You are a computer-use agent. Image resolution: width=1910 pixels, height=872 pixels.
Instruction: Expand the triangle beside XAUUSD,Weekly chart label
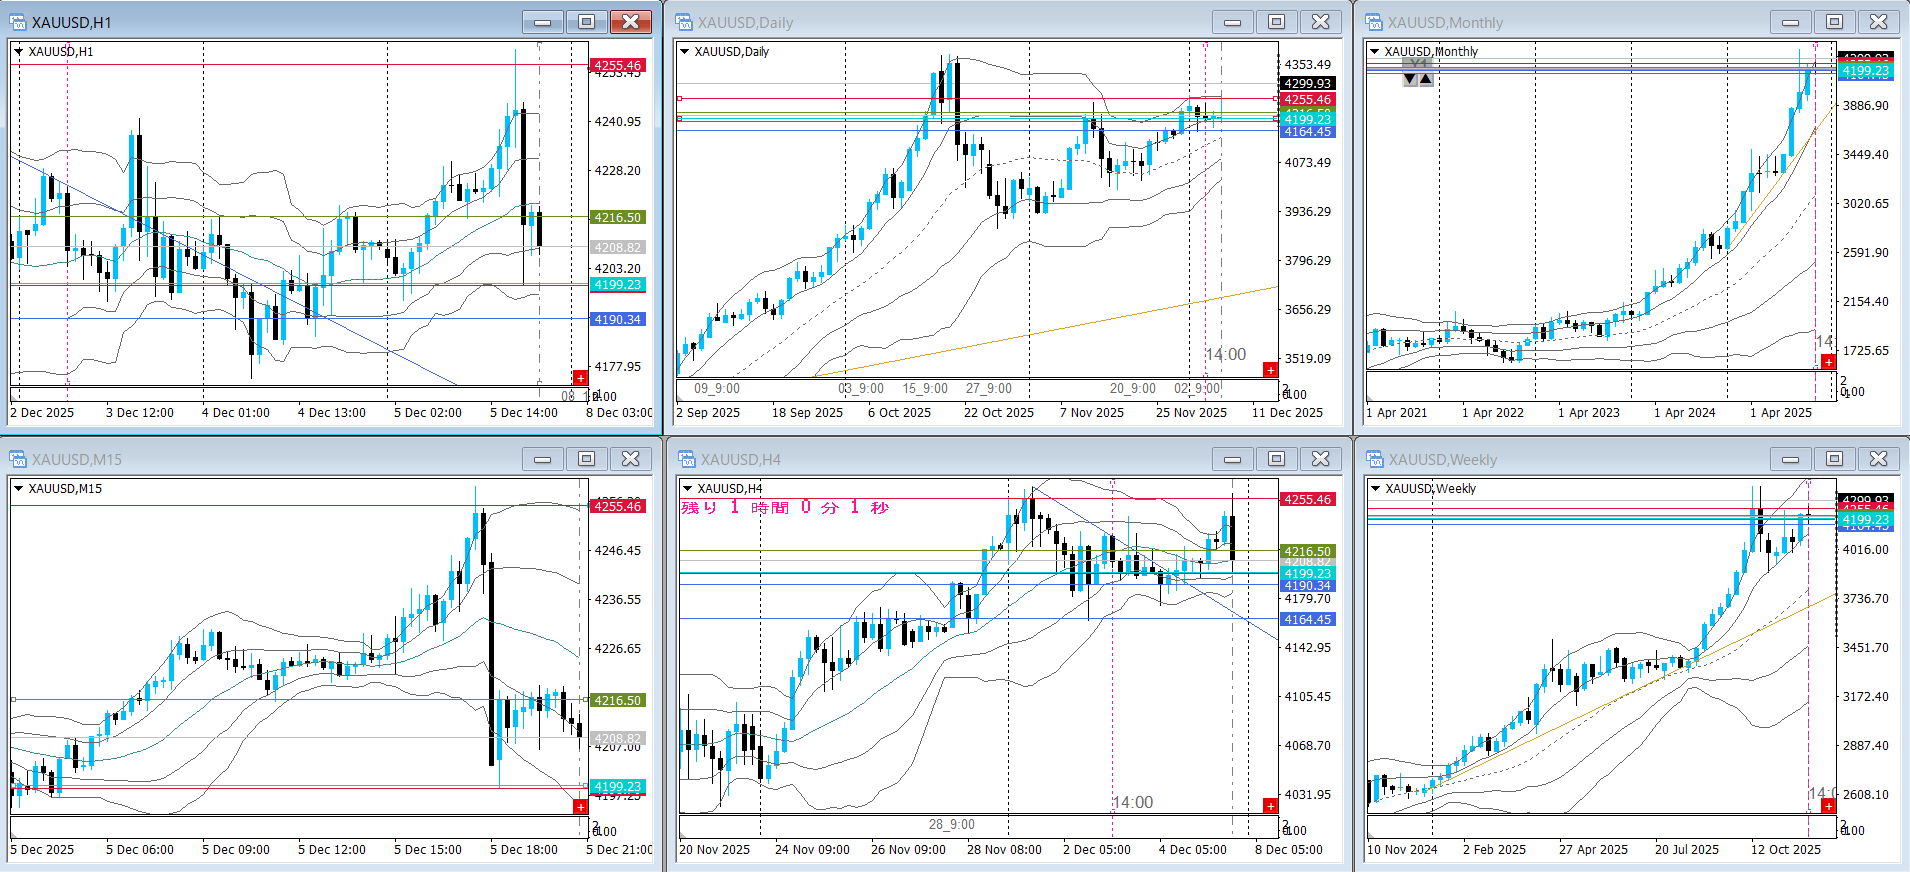click(x=1376, y=488)
